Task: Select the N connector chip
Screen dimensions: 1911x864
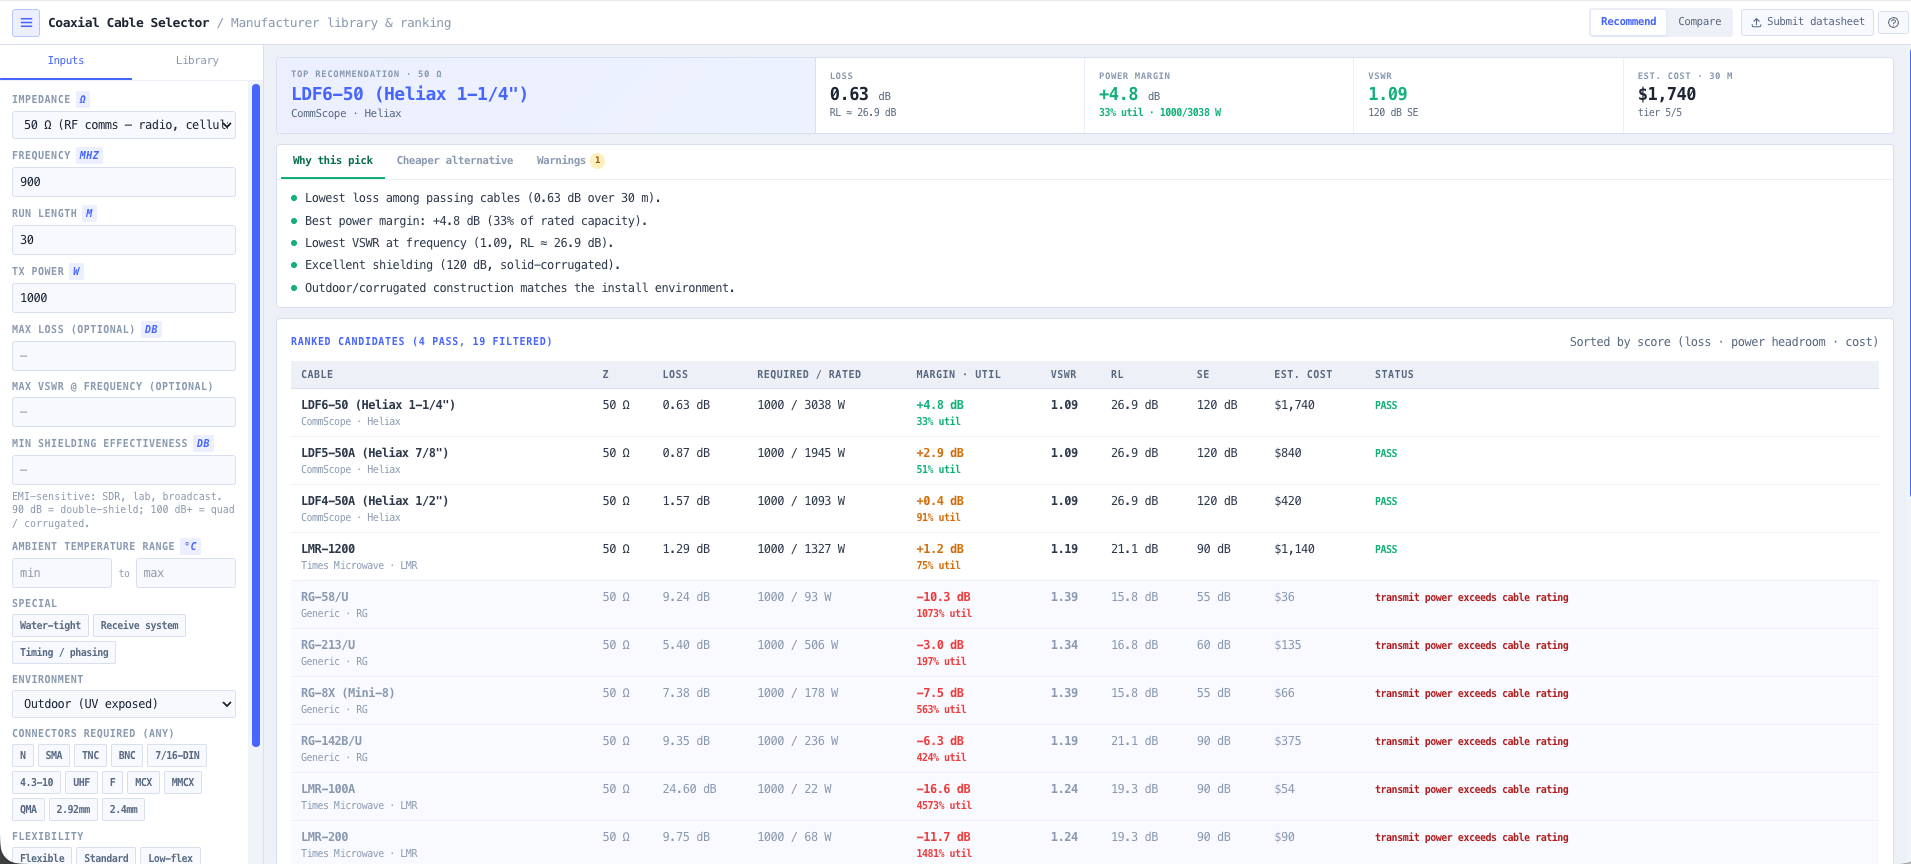Action: coord(23,756)
